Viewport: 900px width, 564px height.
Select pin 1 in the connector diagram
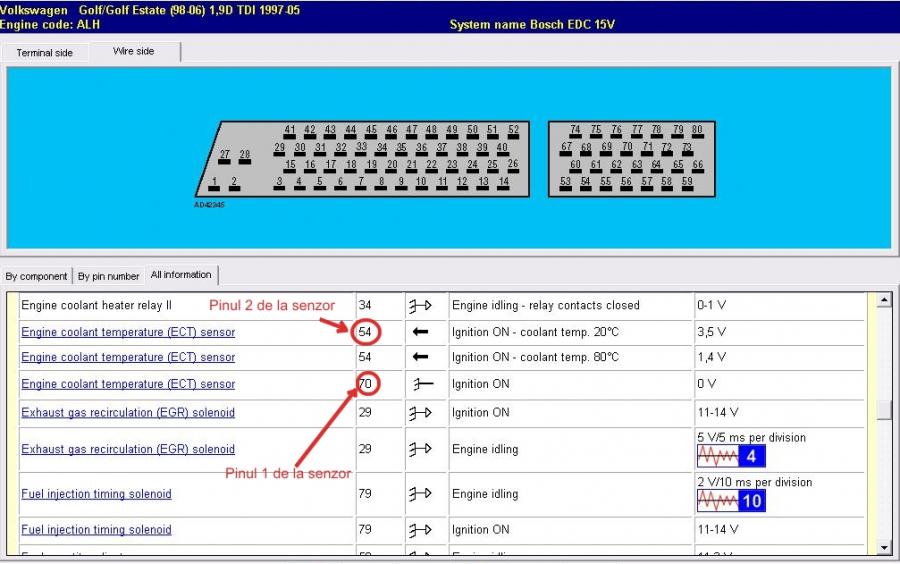coord(214,184)
